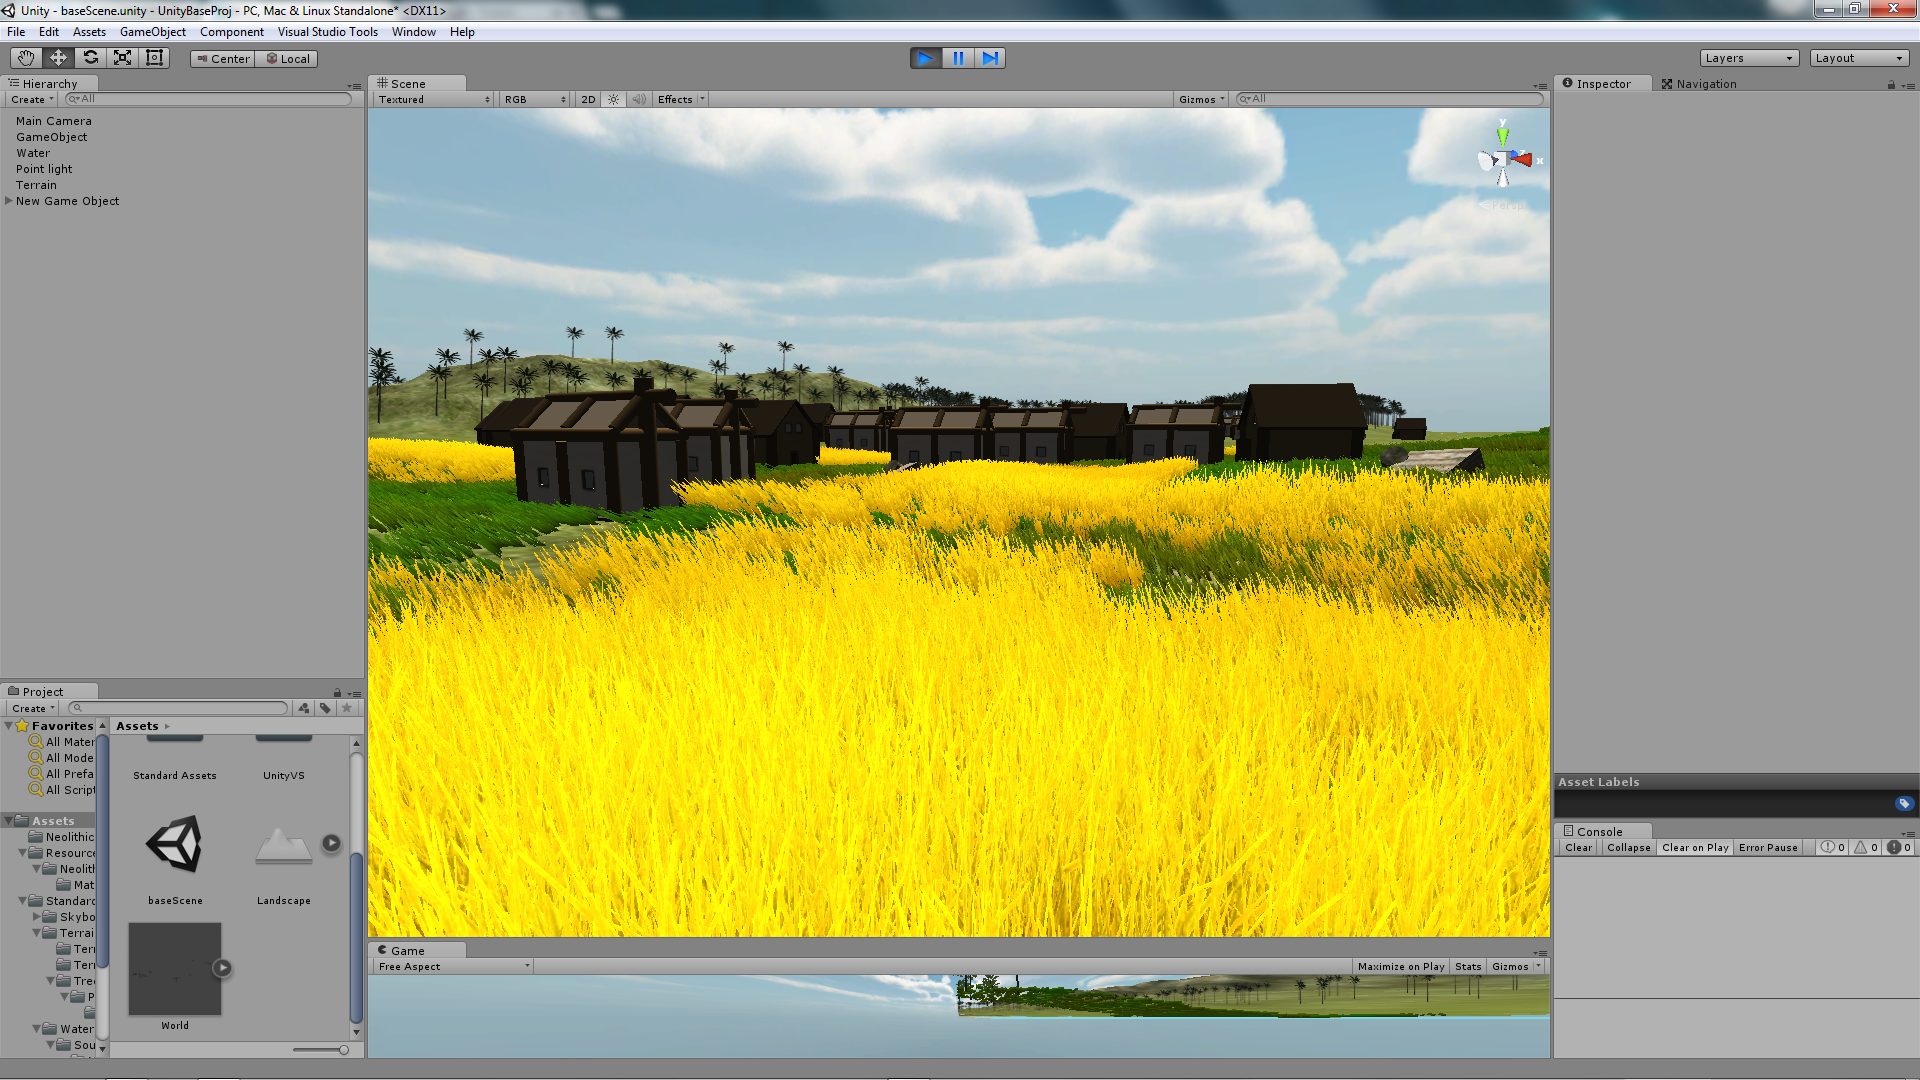Image resolution: width=1920 pixels, height=1080 pixels.
Task: Click the Step frame button
Action: 990,58
